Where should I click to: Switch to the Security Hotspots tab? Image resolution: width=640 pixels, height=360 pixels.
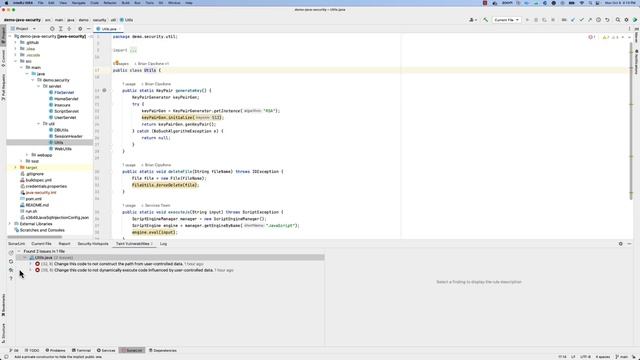click(x=93, y=244)
